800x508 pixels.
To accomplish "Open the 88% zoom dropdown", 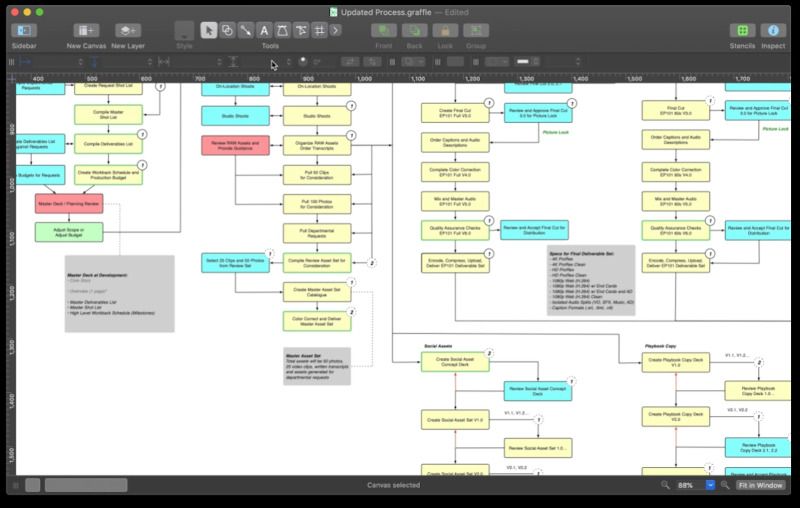I will pyautogui.click(x=710, y=485).
